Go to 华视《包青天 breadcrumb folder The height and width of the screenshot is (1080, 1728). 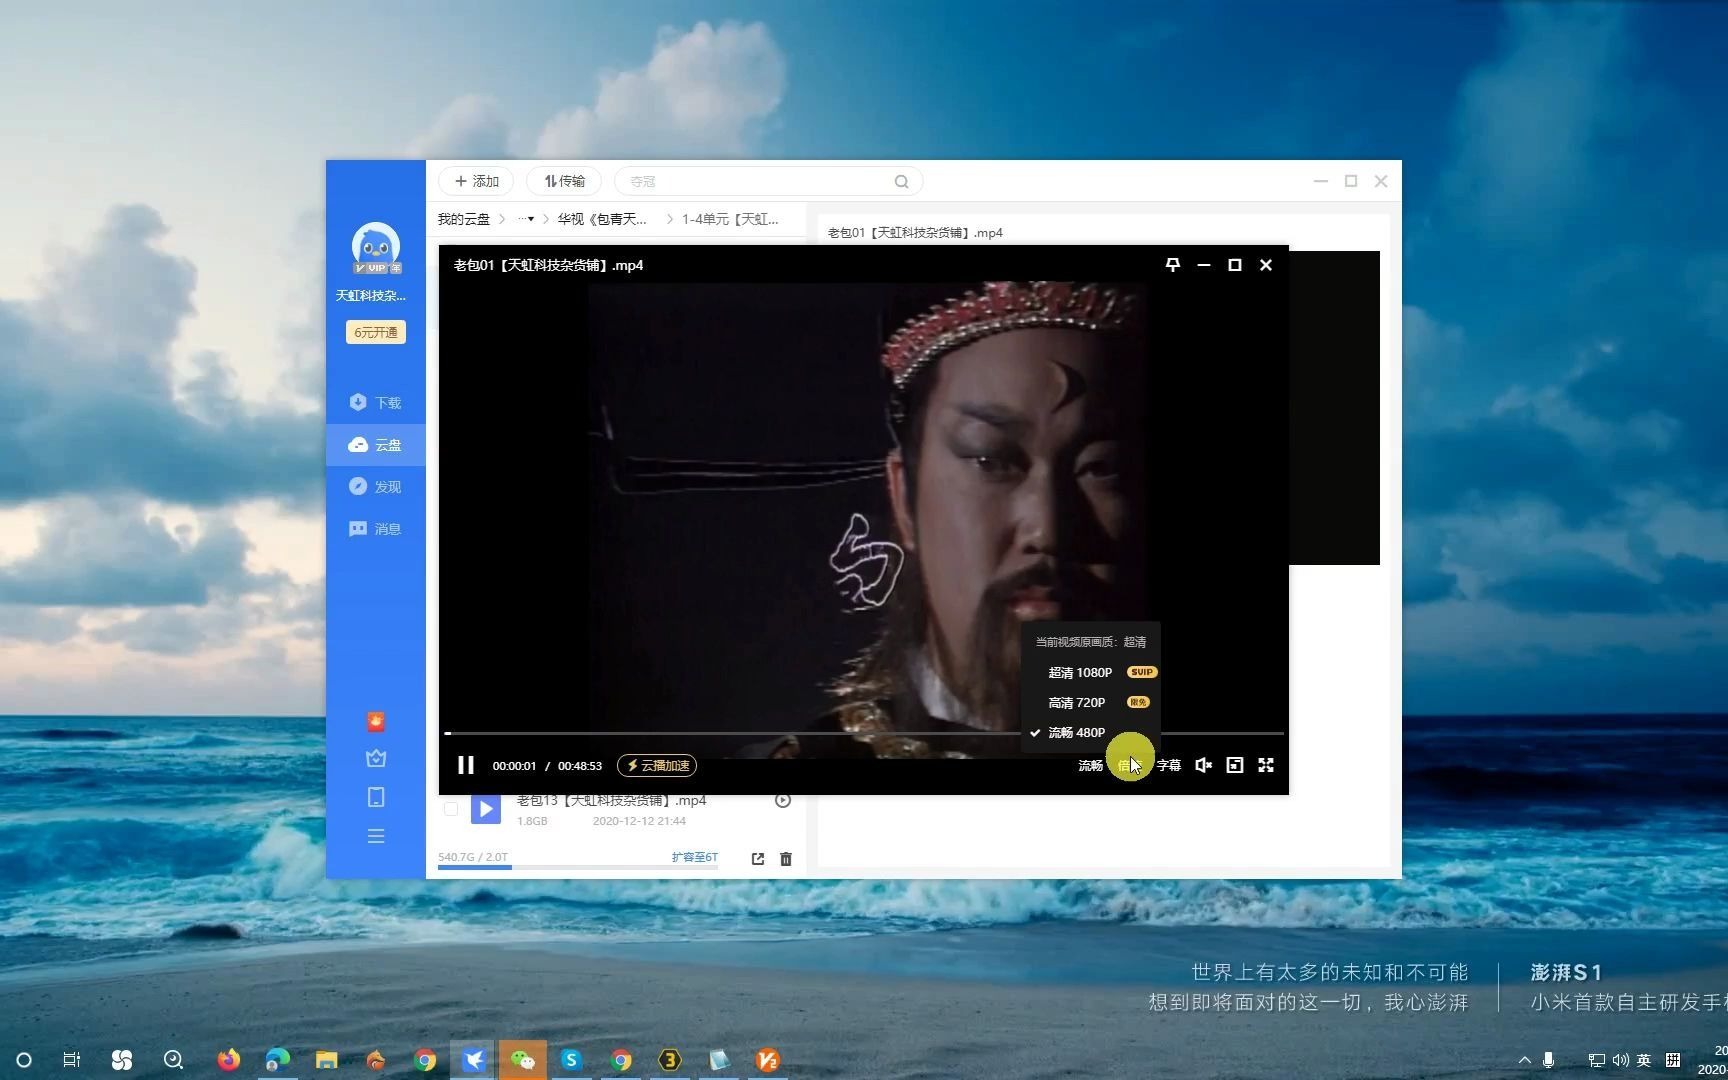click(602, 219)
